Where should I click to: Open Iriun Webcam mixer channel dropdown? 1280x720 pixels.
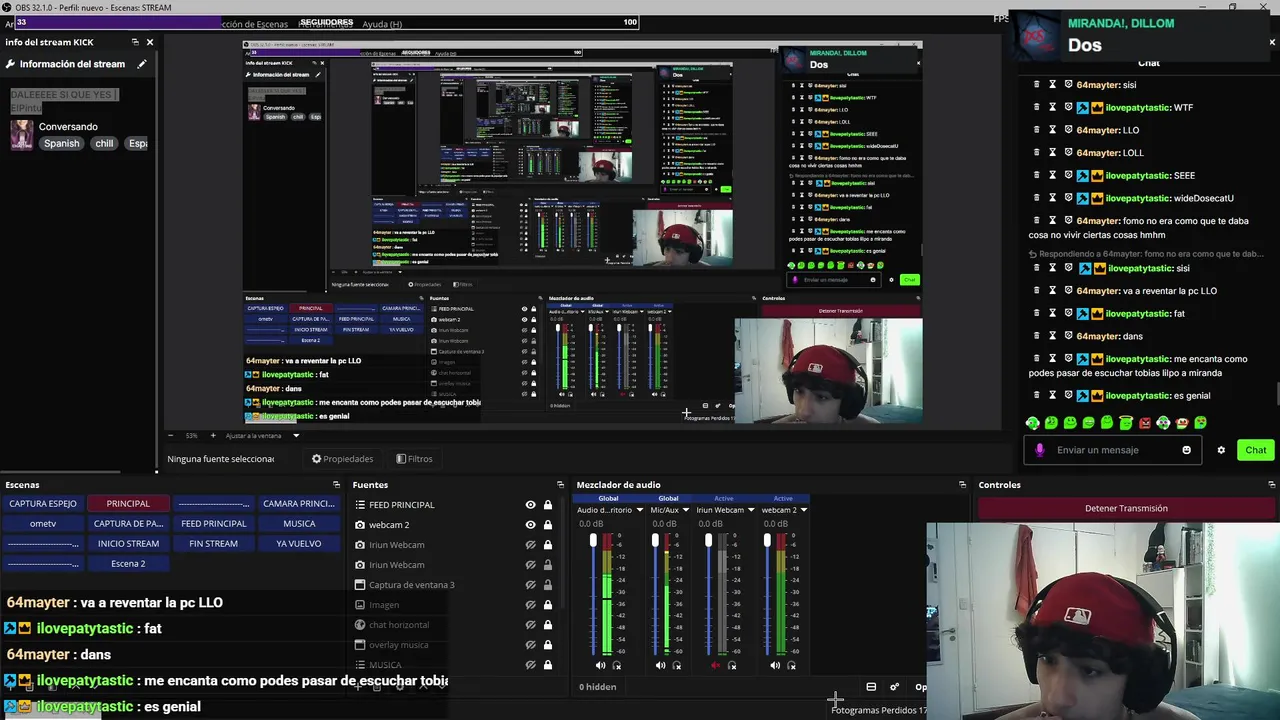[751, 510]
